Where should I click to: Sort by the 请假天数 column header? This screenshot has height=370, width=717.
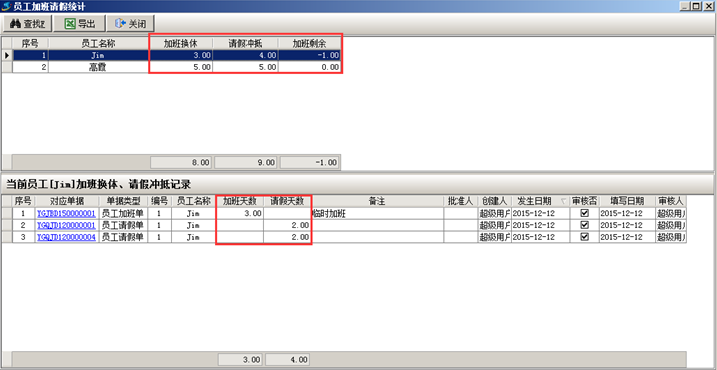[287, 201]
